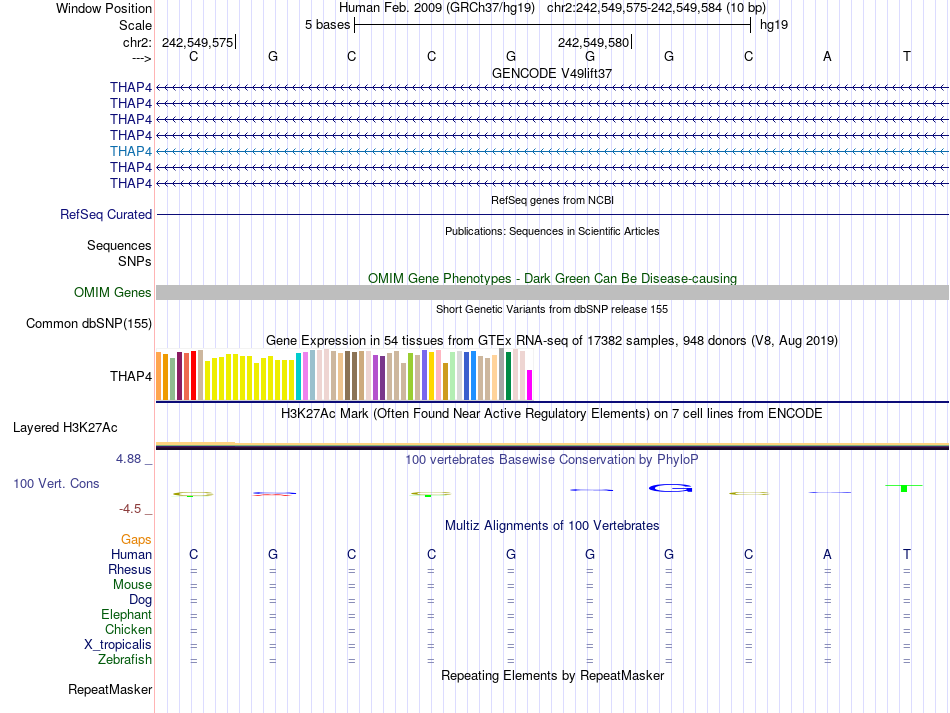Open the Layered H3K27Ac track label
The image size is (950, 713).
[x=65, y=428]
